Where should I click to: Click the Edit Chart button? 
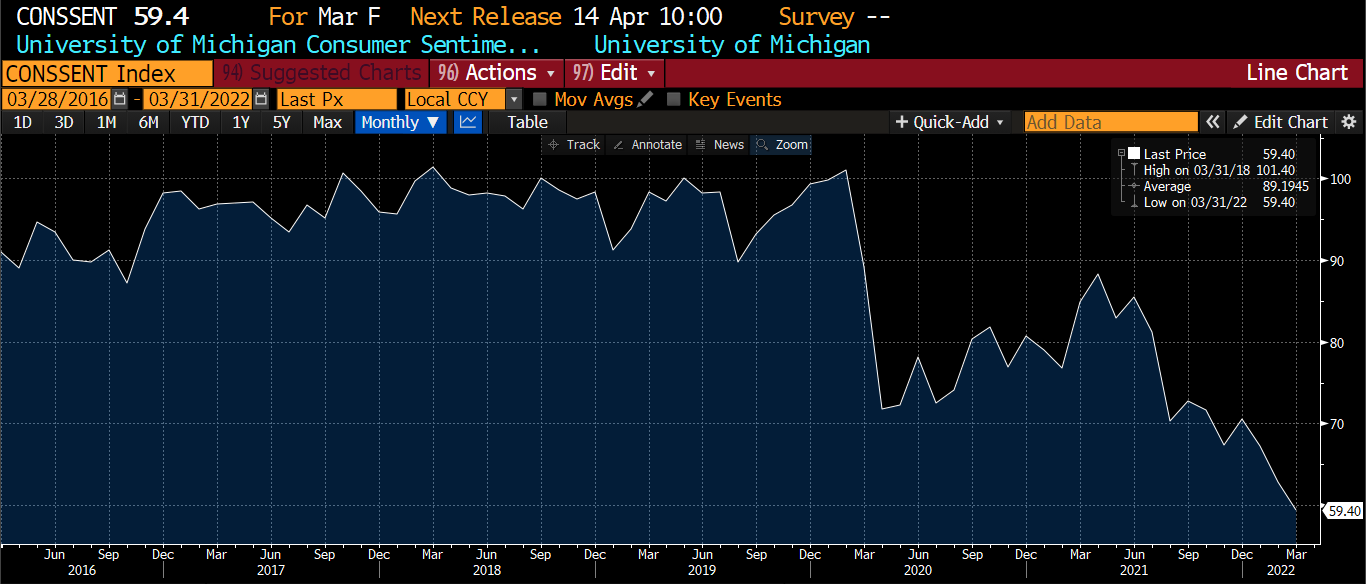point(1281,122)
